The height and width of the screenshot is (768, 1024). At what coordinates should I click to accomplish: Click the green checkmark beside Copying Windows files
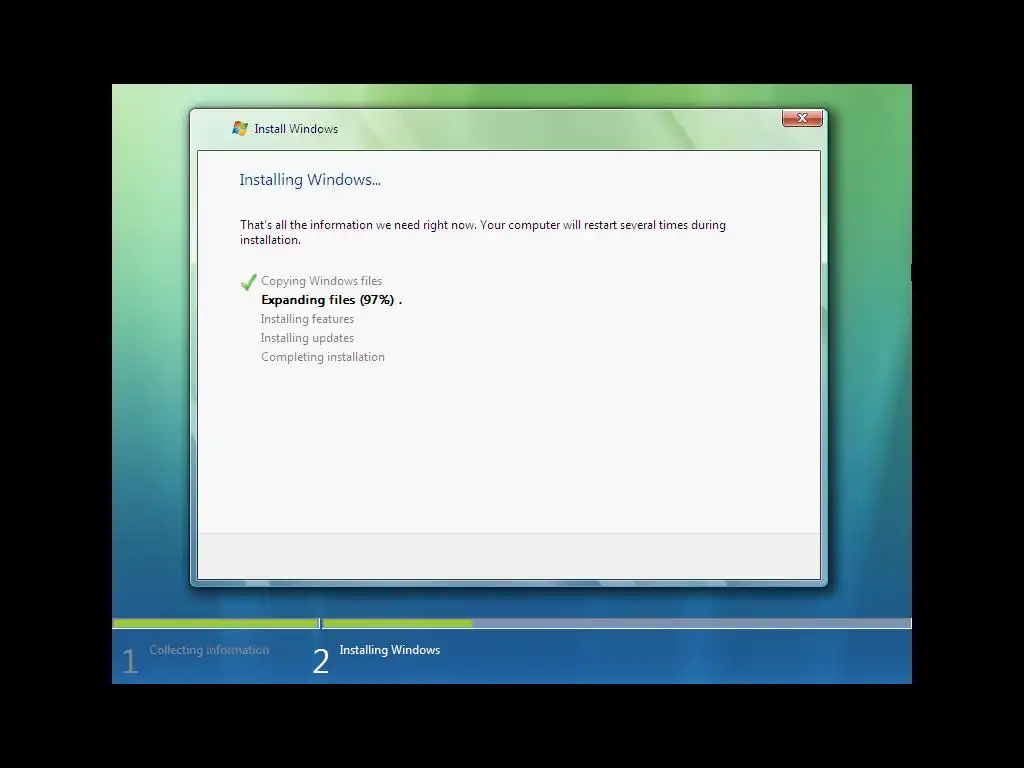point(248,282)
